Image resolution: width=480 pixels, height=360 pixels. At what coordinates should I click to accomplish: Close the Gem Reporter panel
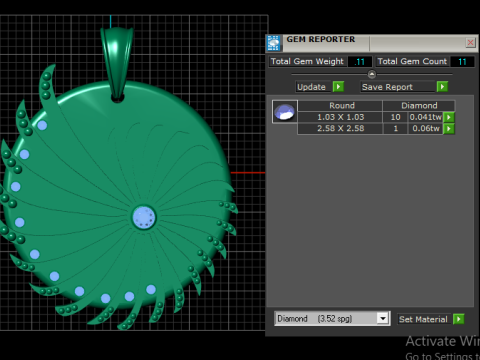click(470, 42)
